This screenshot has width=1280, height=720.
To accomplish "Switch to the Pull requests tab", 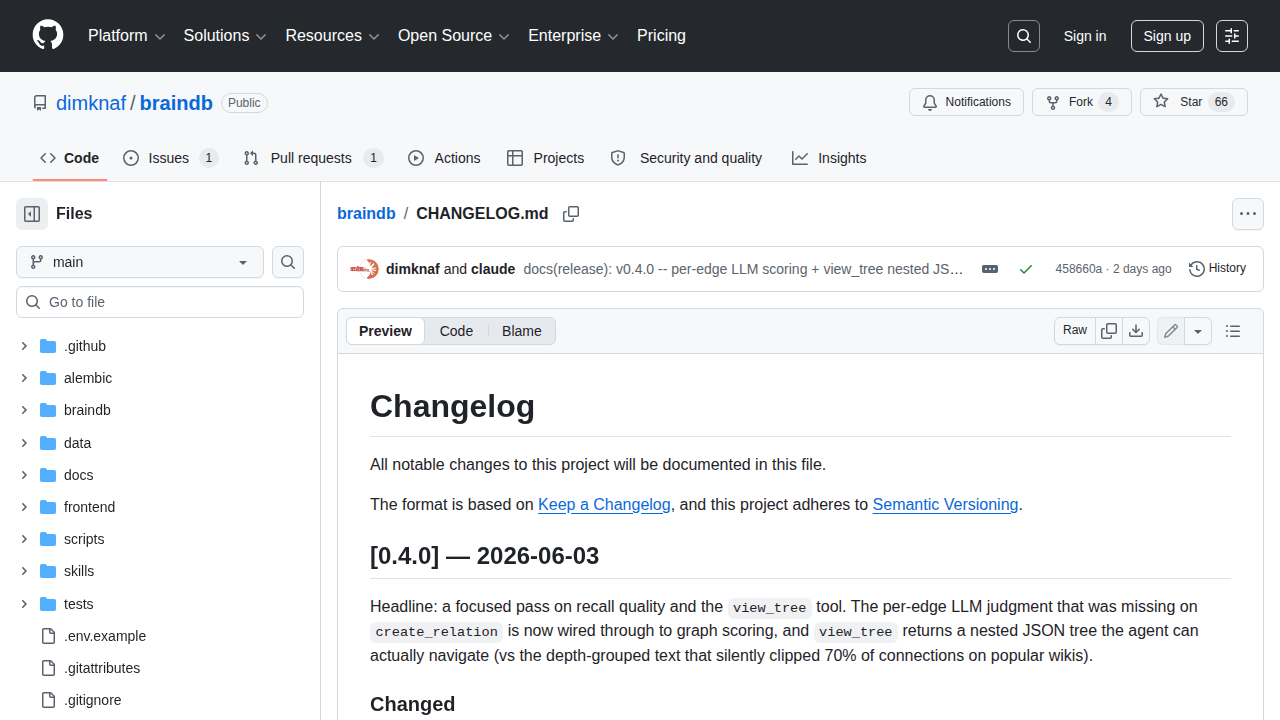I will (313, 158).
